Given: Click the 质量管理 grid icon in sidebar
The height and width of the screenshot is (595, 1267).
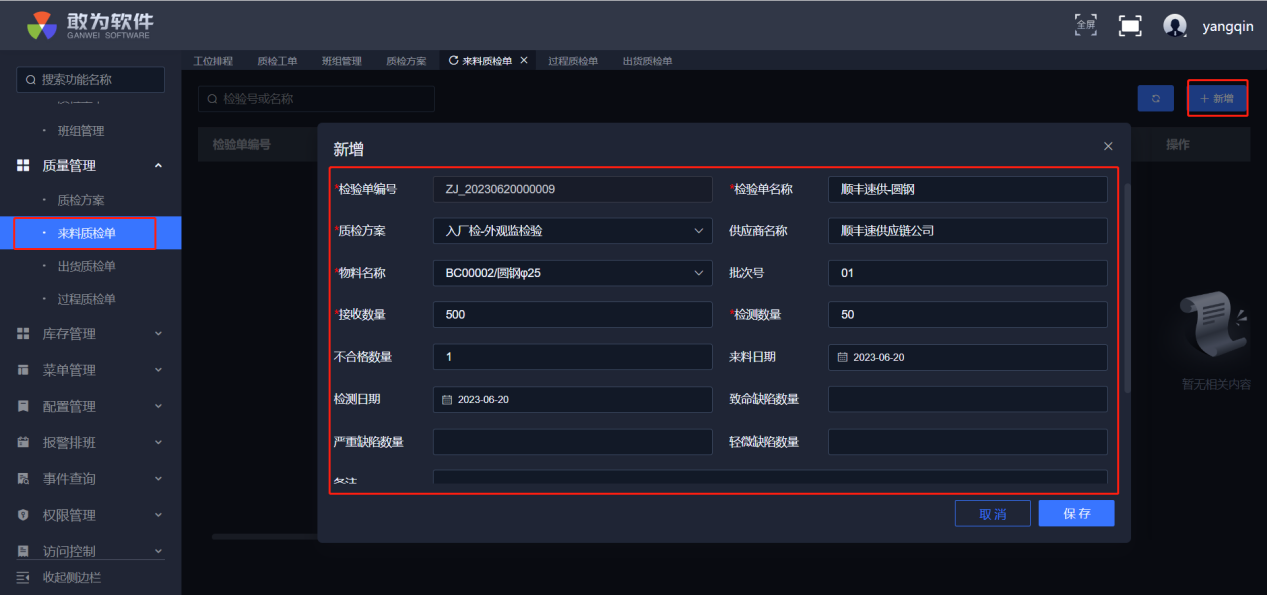Looking at the screenshot, I should pyautogui.click(x=23, y=166).
